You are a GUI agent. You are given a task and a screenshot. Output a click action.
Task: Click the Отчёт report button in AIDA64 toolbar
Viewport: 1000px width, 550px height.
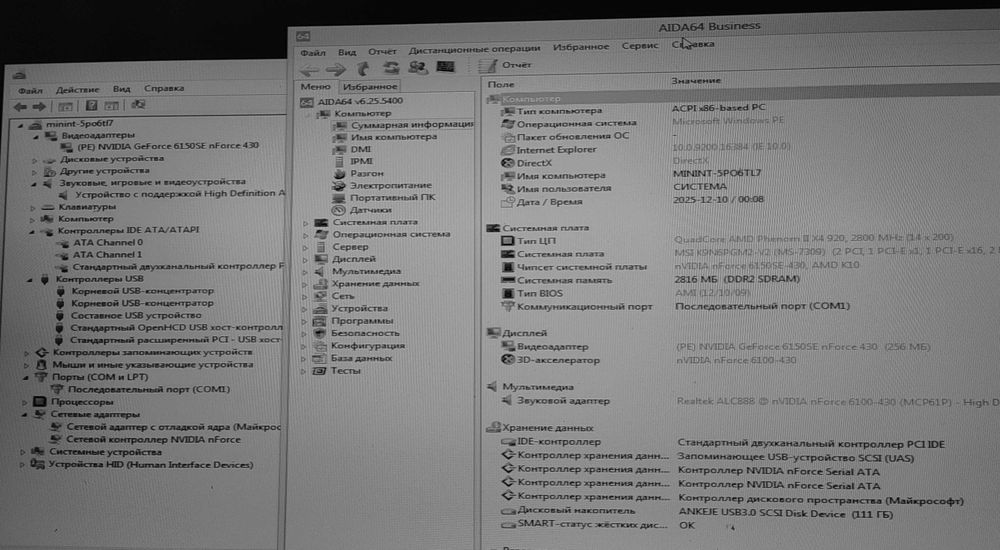coord(505,64)
